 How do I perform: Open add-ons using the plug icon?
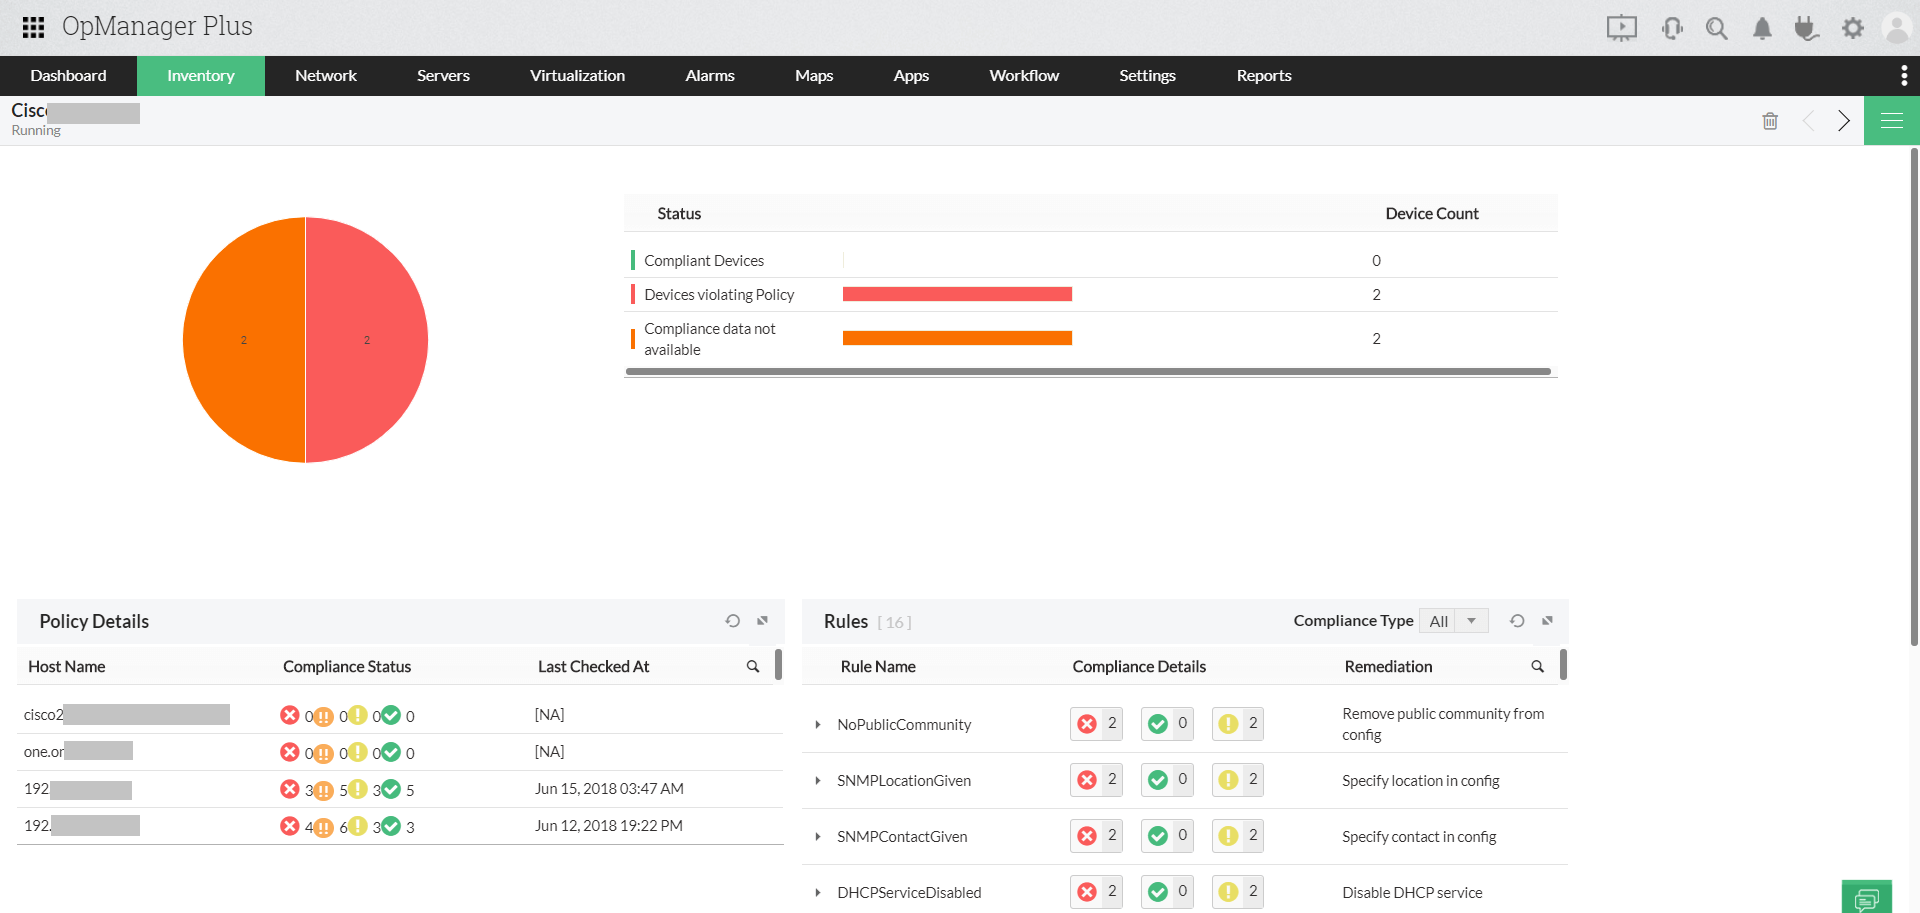click(x=1807, y=28)
